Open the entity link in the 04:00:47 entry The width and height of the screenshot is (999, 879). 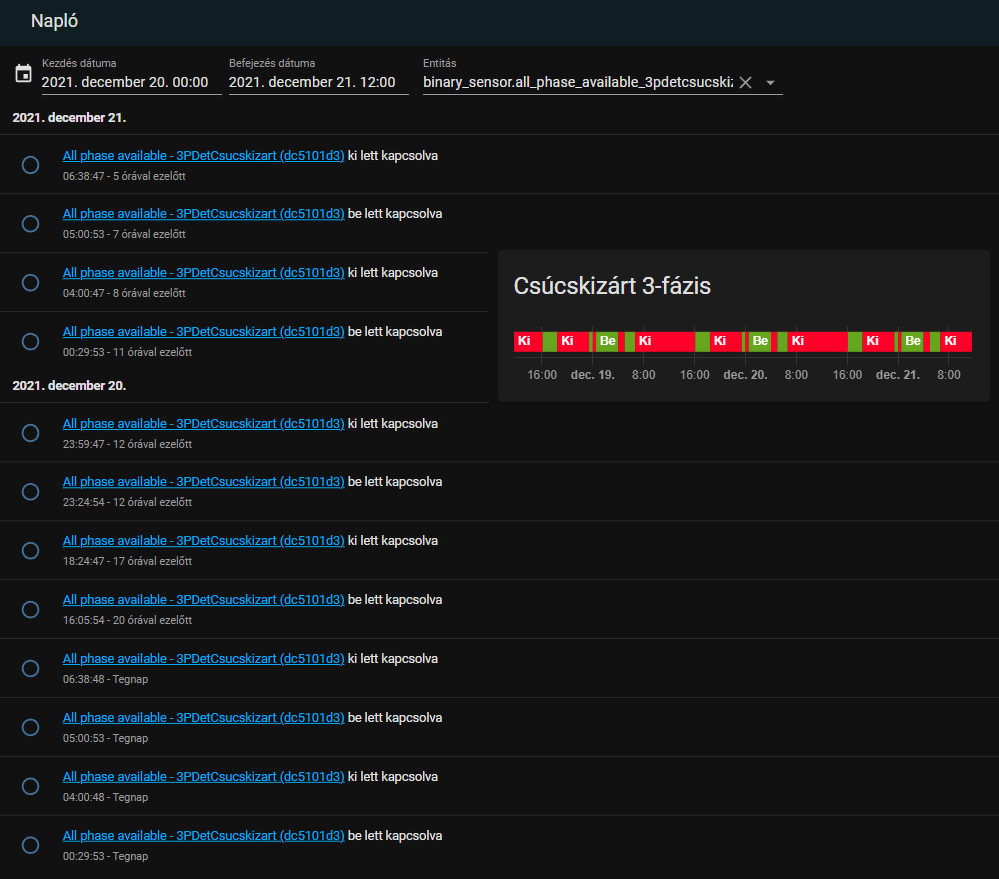tap(203, 273)
